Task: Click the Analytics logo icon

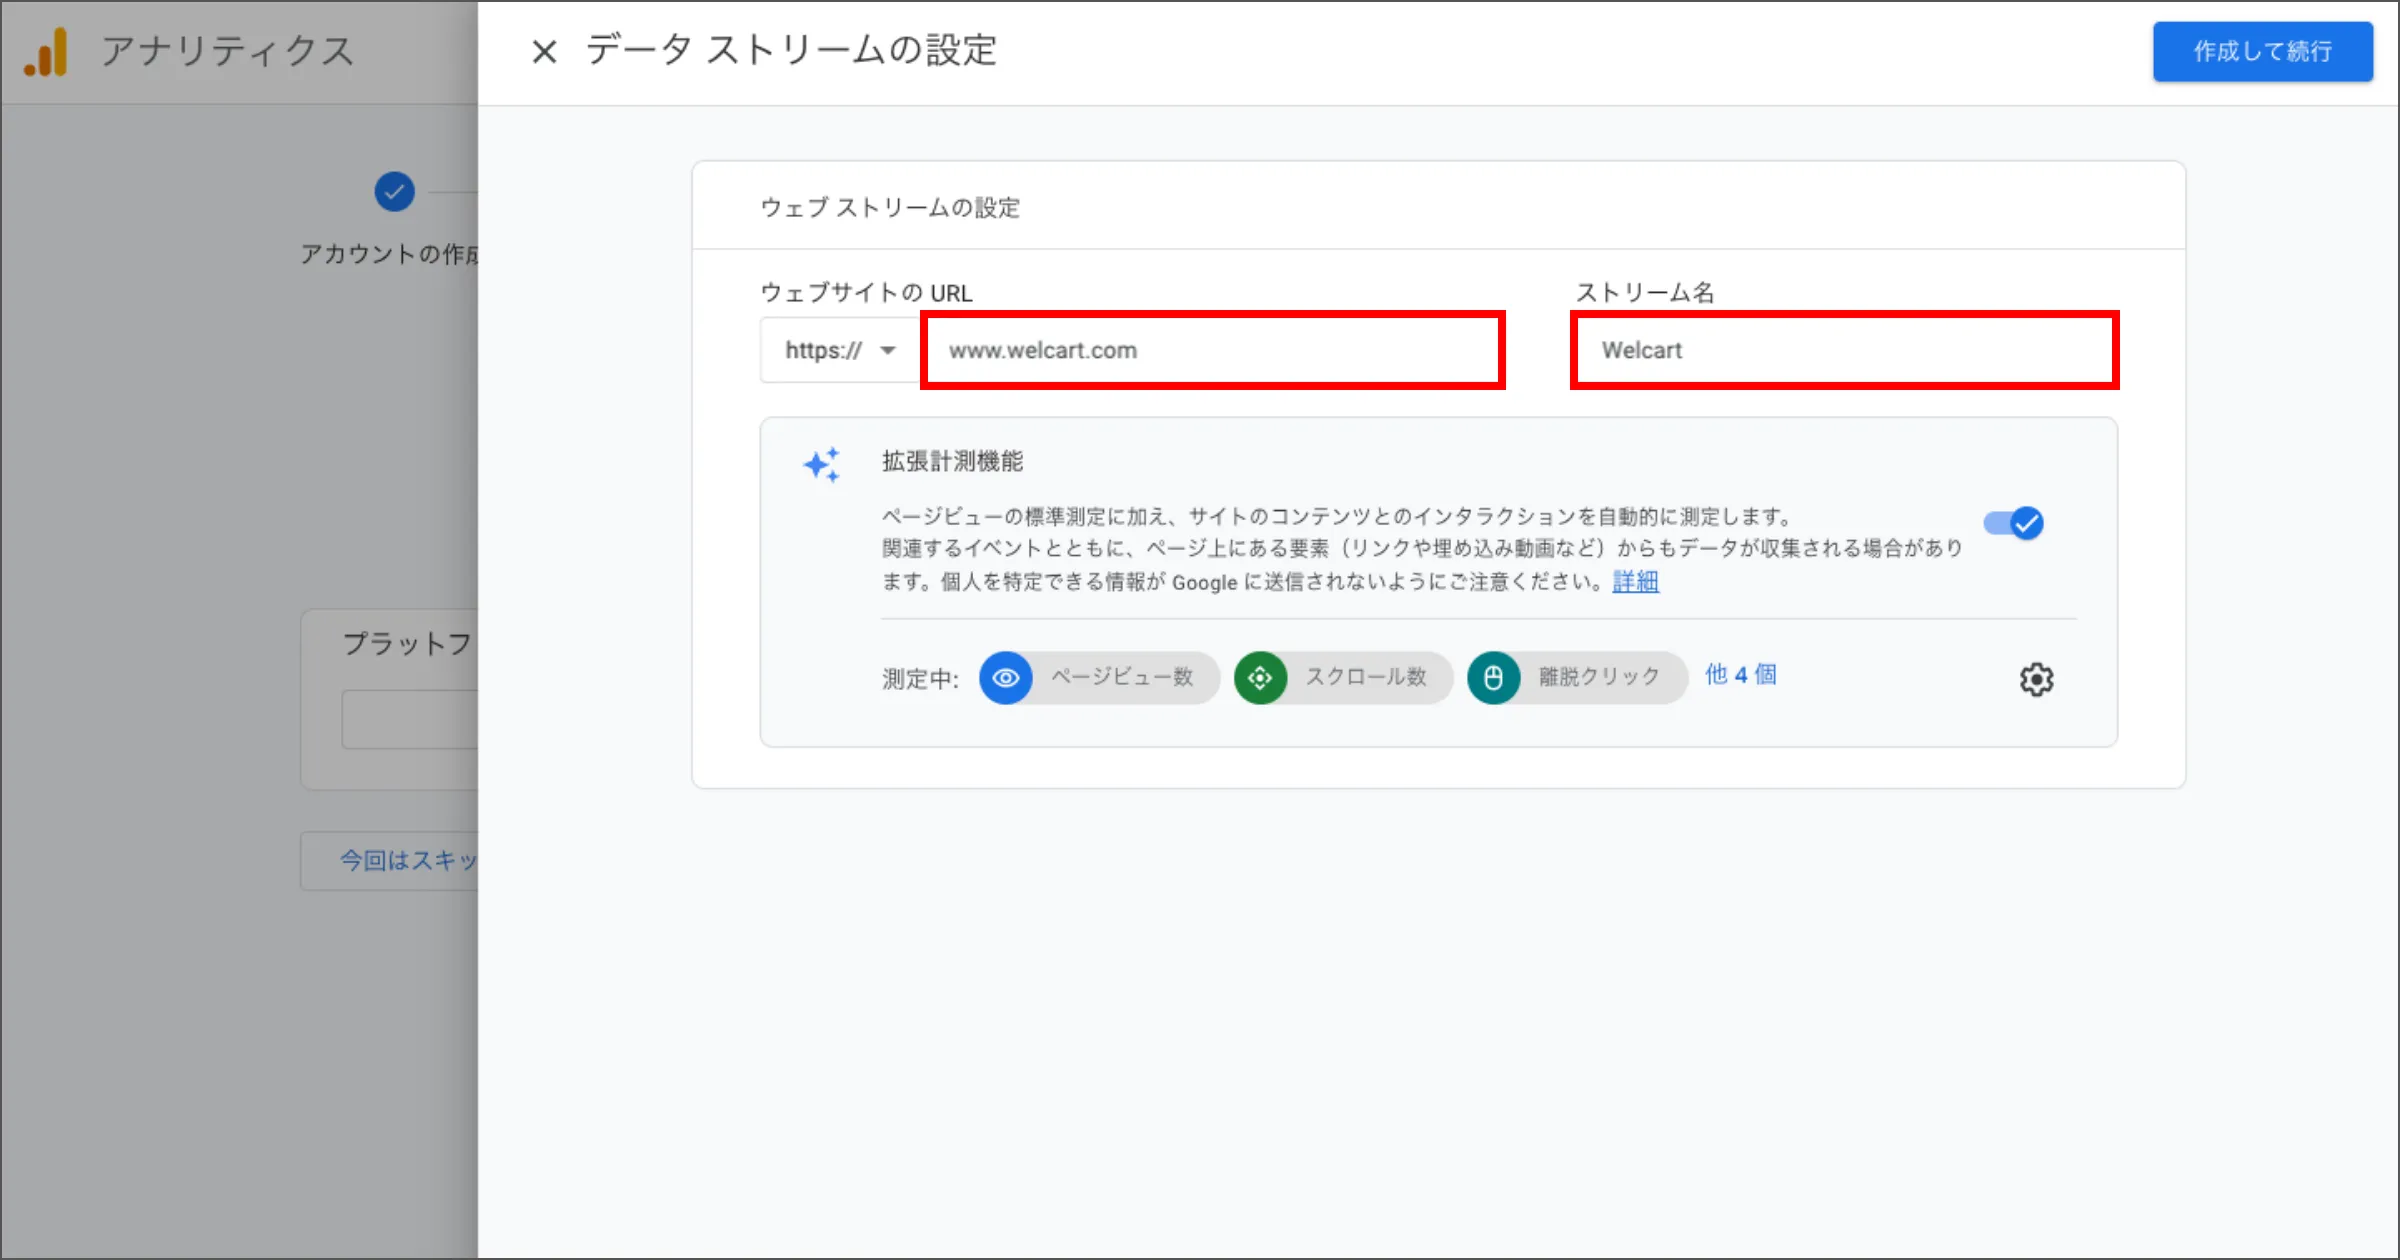Action: (46, 52)
